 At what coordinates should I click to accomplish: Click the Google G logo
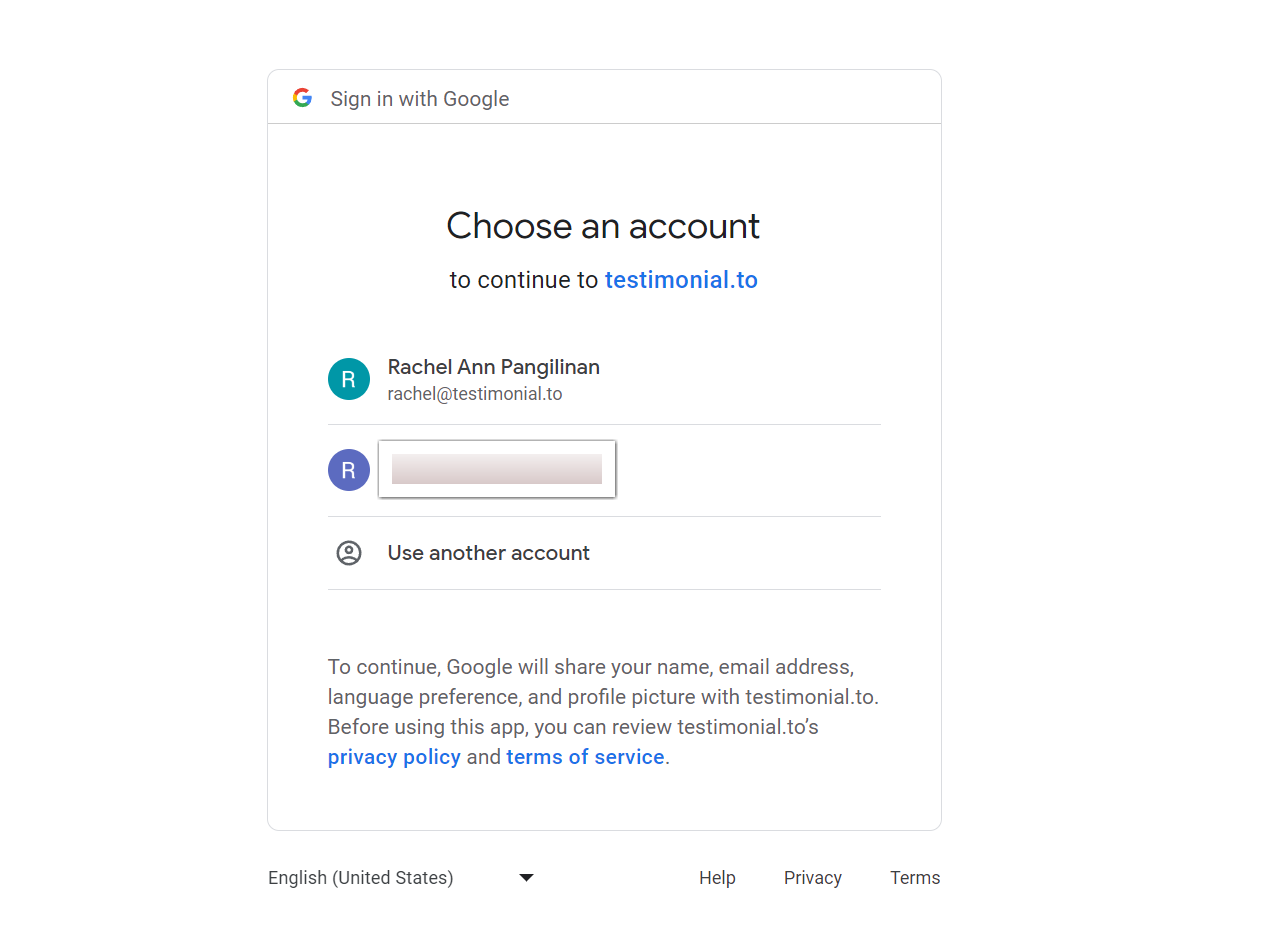point(302,98)
